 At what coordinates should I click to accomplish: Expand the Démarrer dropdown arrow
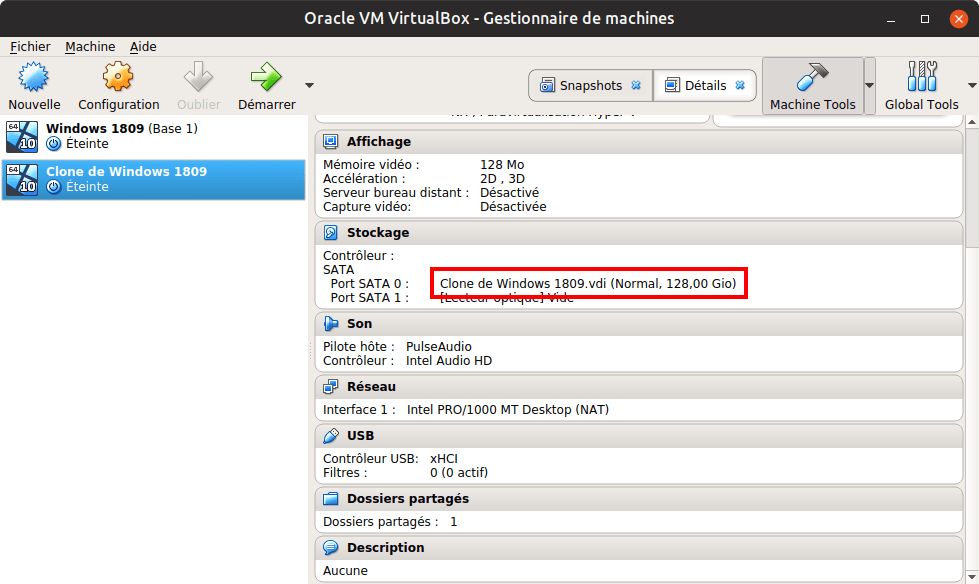point(309,85)
